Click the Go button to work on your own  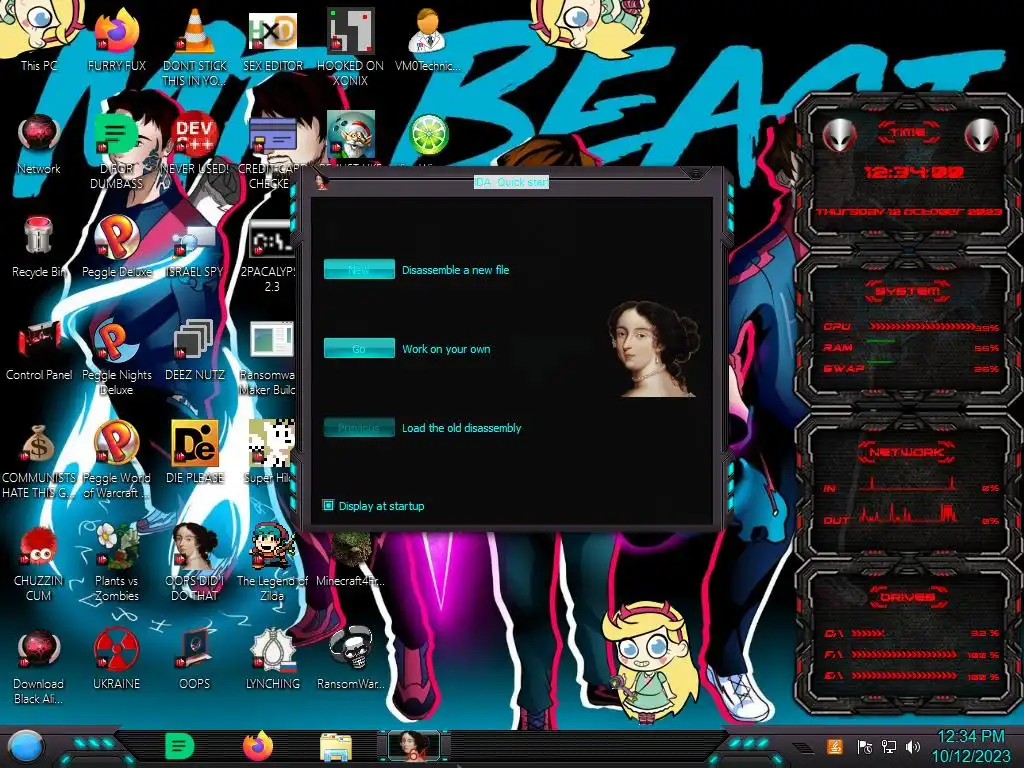point(359,348)
